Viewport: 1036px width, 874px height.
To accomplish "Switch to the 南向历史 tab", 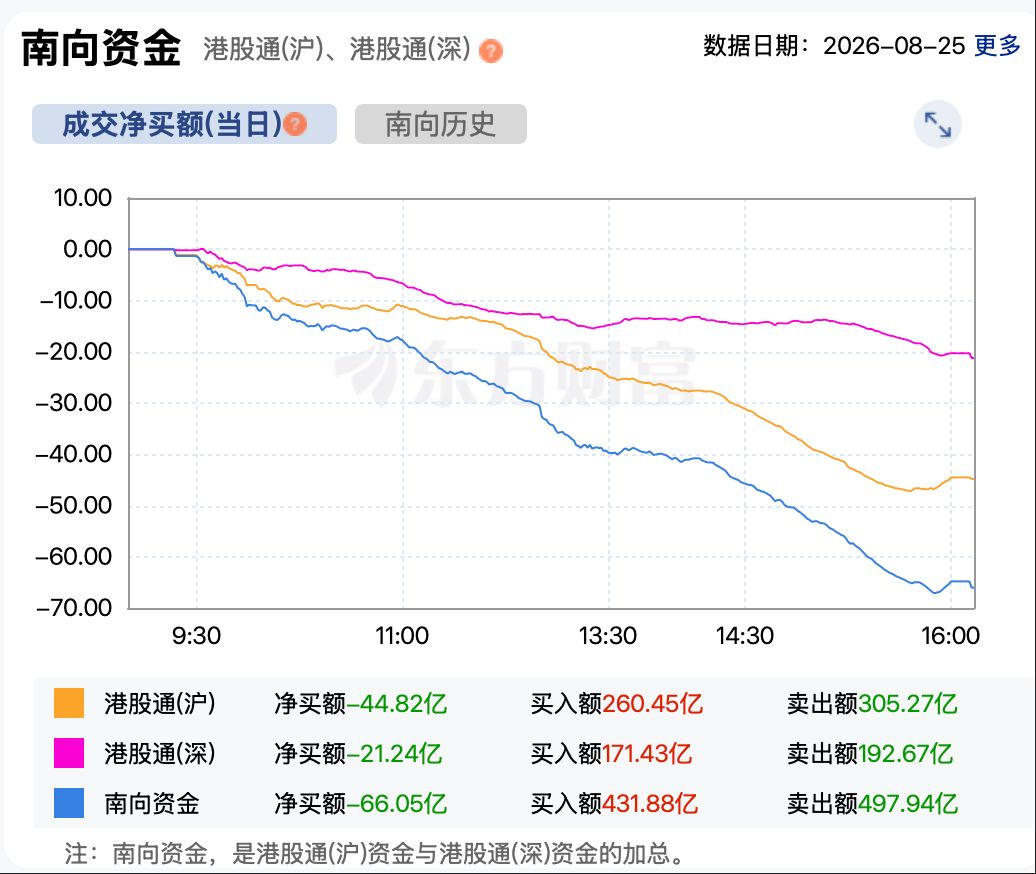I will click(441, 124).
